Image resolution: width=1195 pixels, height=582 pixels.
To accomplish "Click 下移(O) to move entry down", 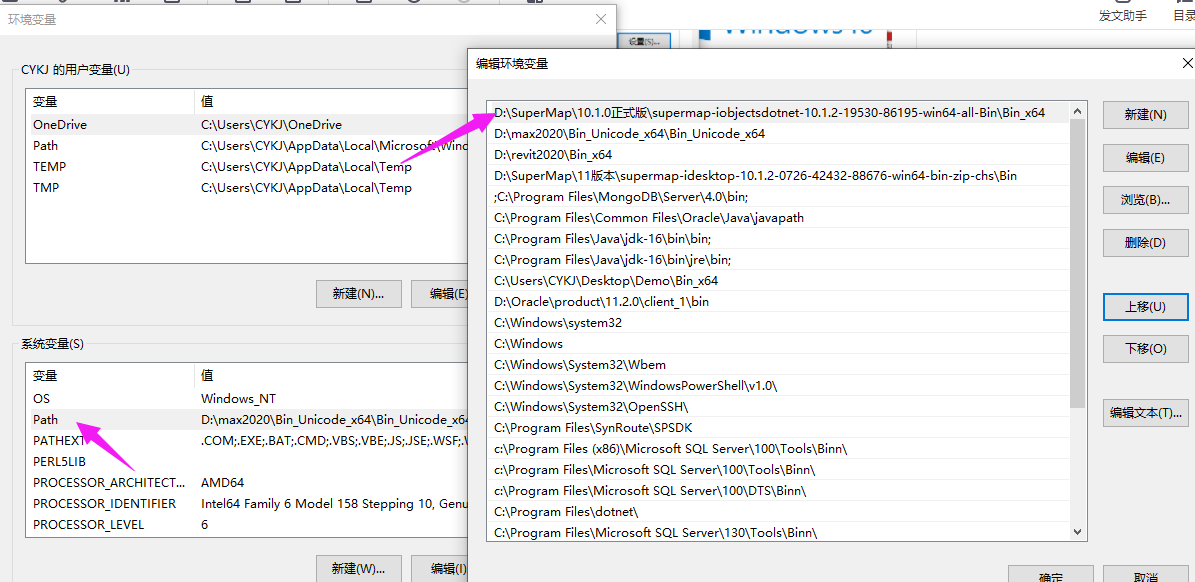I will tap(1144, 348).
